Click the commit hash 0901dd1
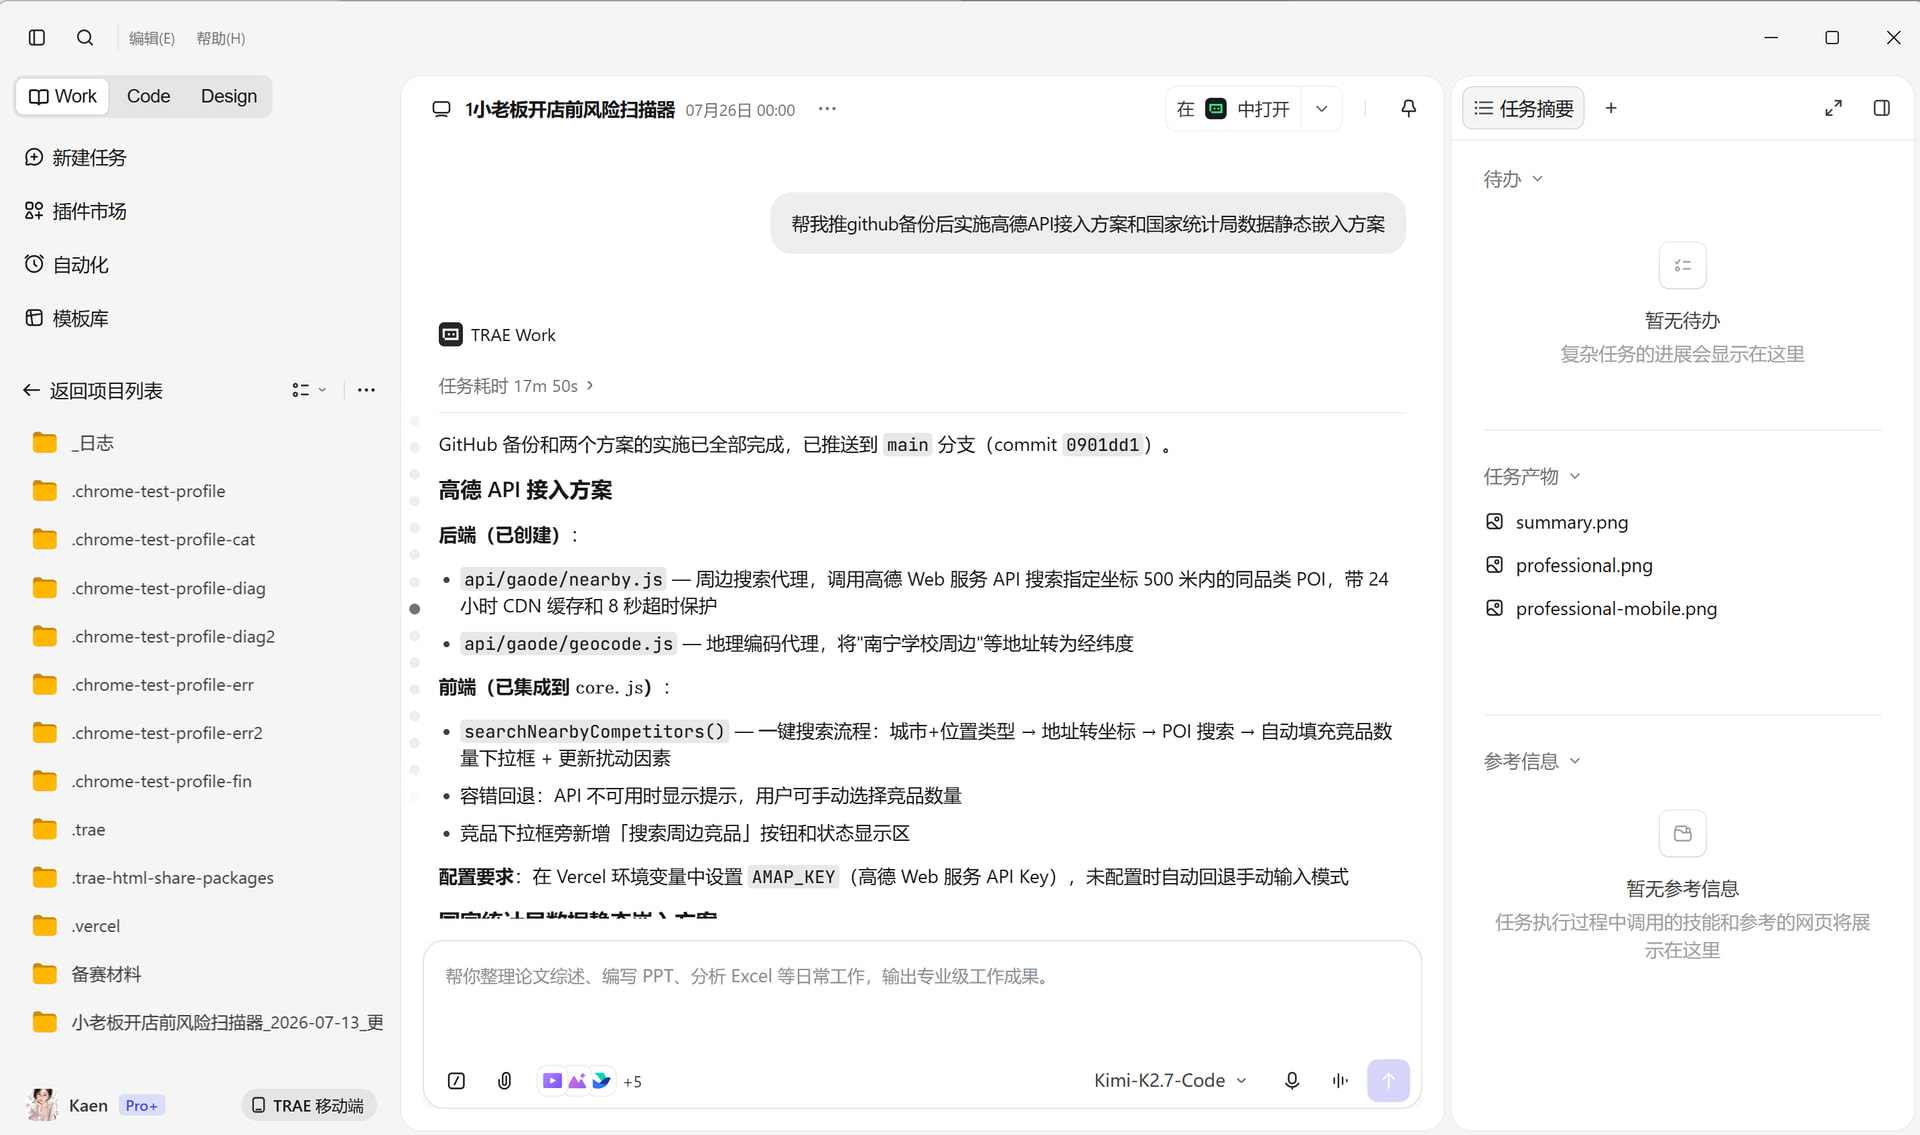The height and width of the screenshot is (1135, 1920). click(1102, 445)
